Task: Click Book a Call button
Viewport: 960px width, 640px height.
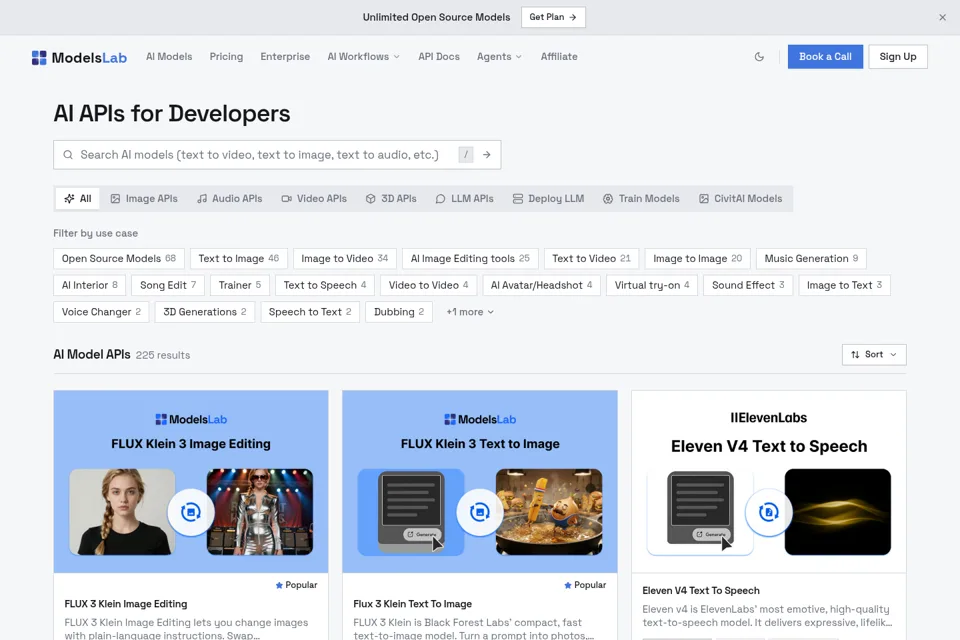Action: (x=825, y=57)
